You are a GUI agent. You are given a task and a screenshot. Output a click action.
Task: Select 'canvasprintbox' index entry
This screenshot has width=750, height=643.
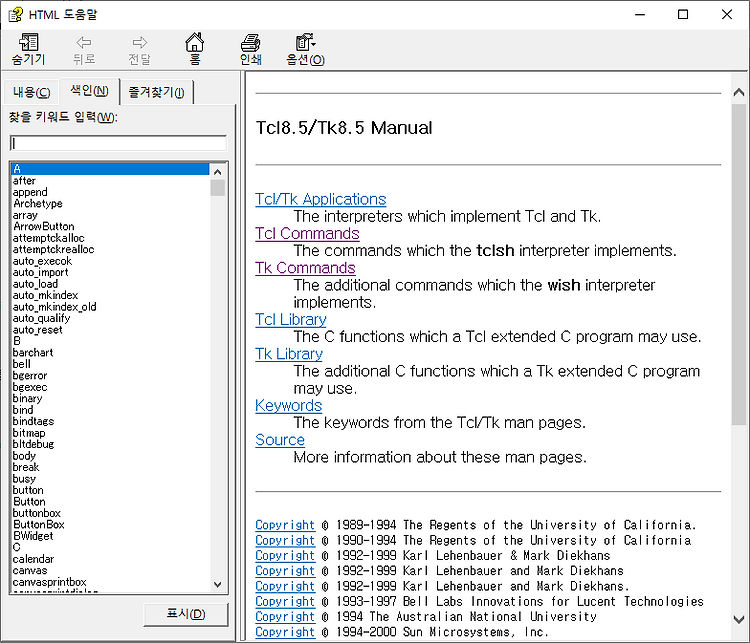click(x=49, y=582)
